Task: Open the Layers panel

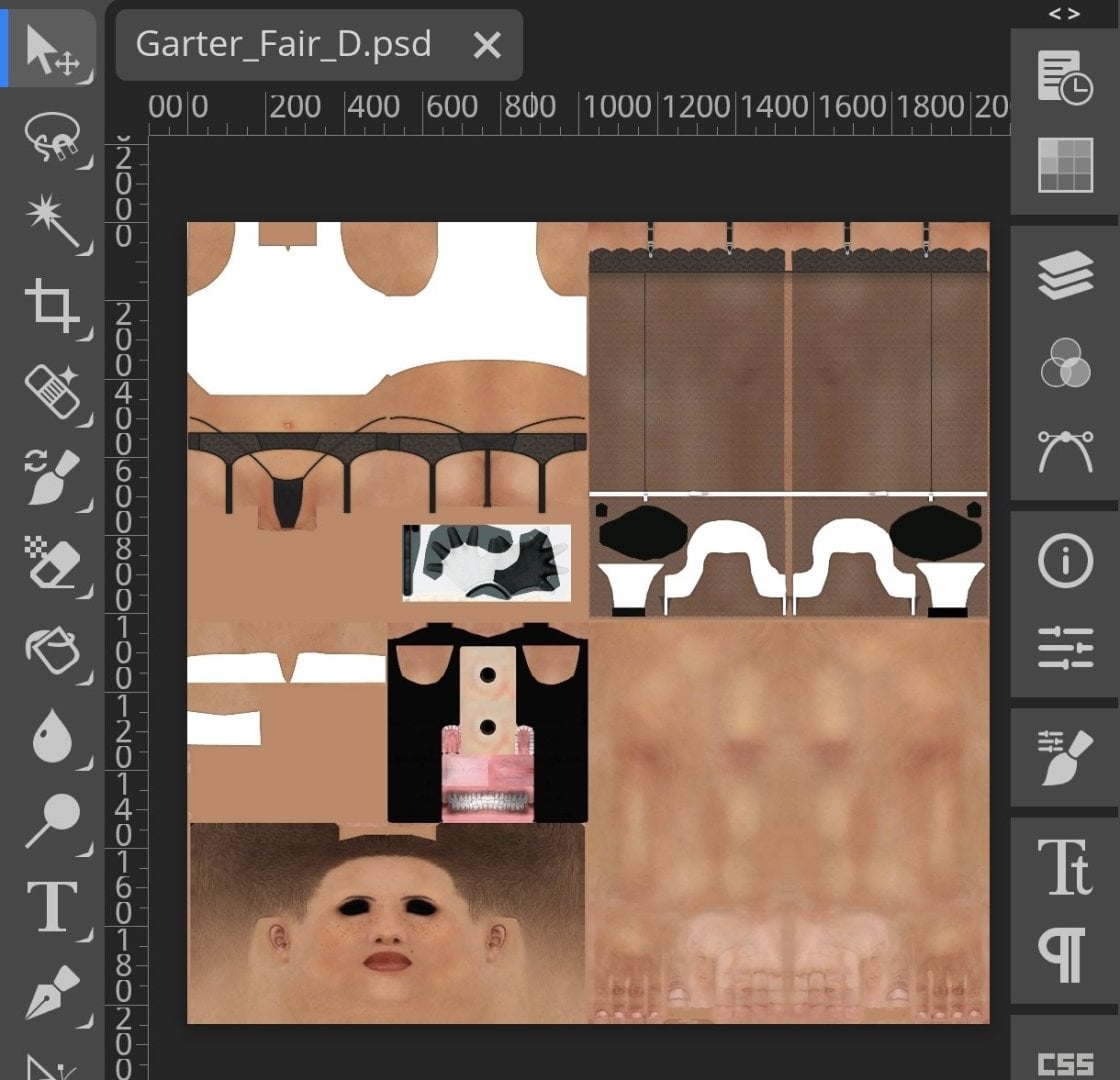Action: (1065, 275)
